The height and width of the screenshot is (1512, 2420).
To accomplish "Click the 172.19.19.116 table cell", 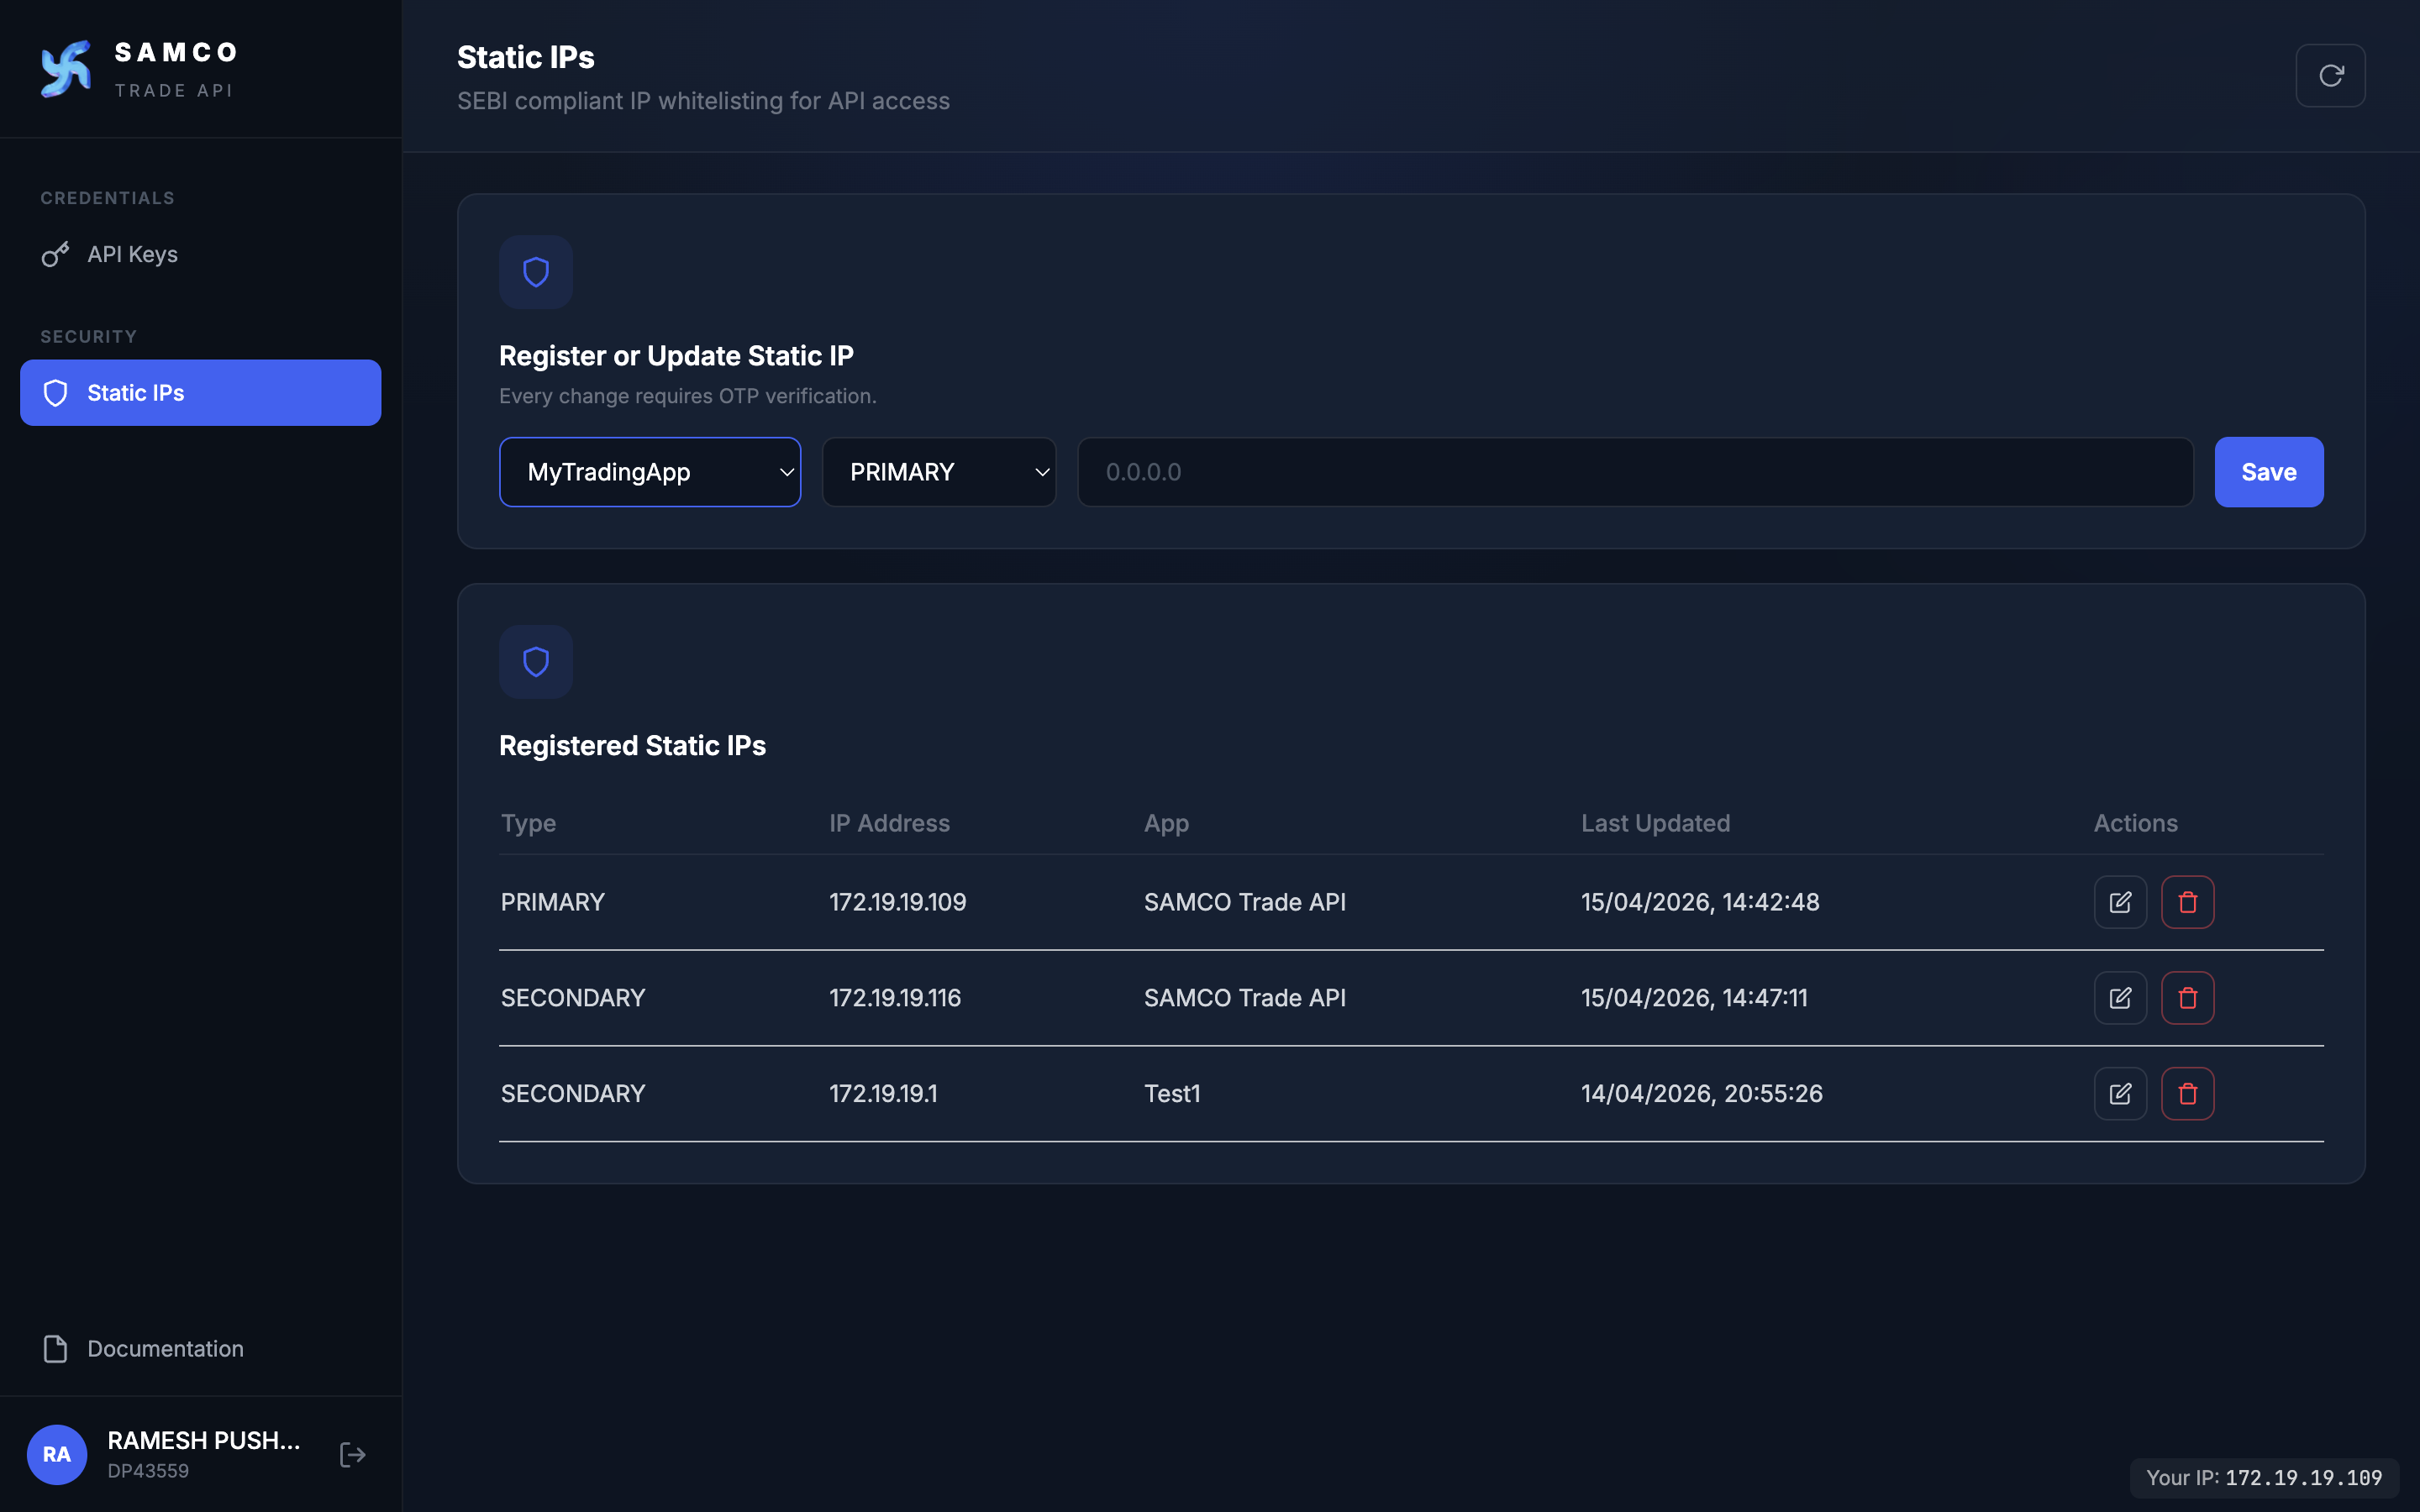I will pos(895,998).
